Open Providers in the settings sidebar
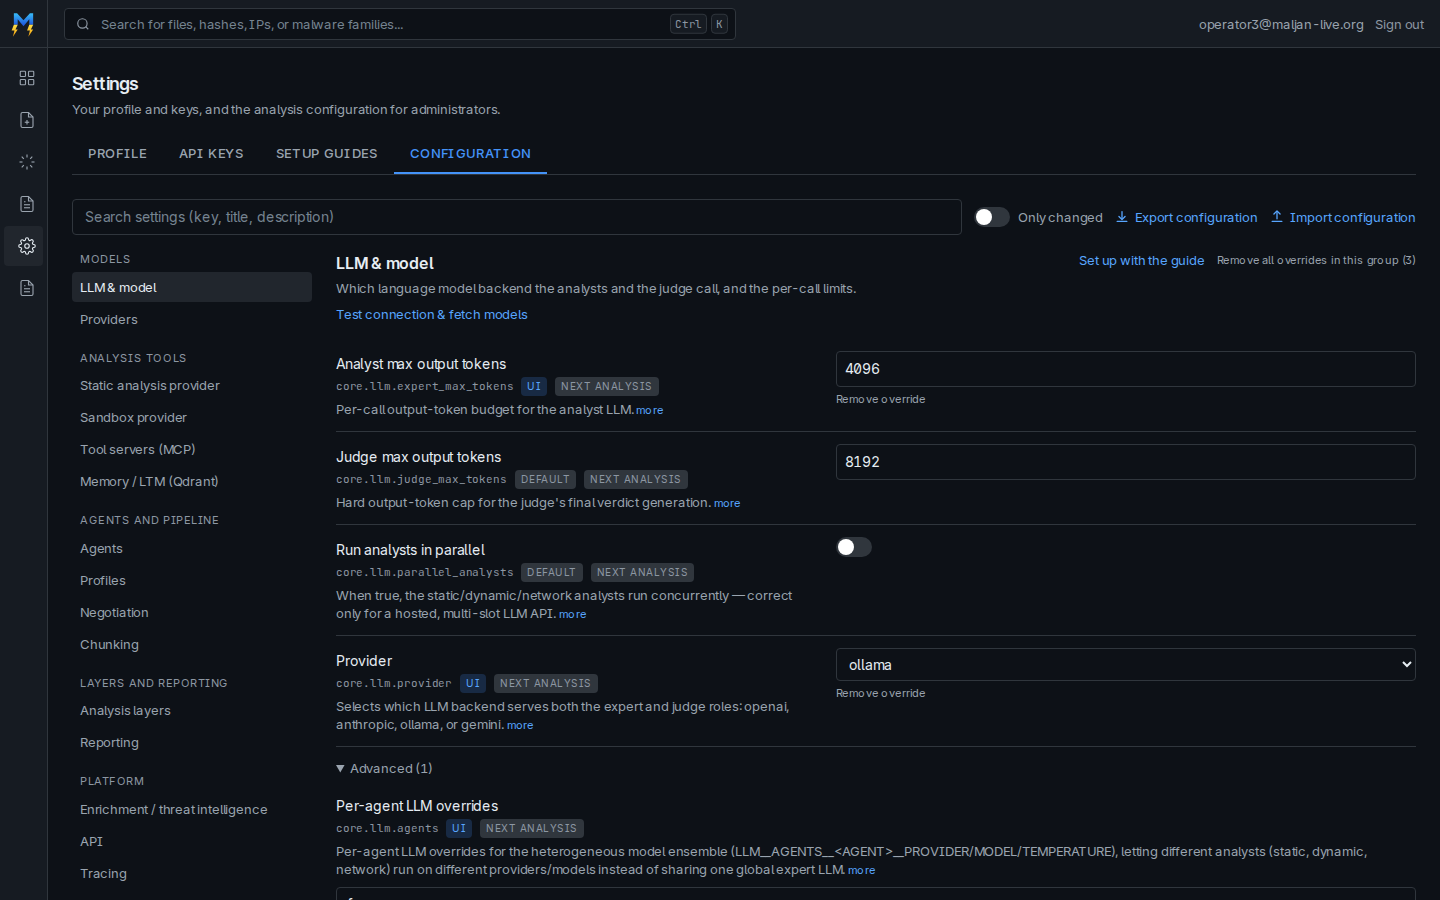This screenshot has height=900, width=1440. 192,320
